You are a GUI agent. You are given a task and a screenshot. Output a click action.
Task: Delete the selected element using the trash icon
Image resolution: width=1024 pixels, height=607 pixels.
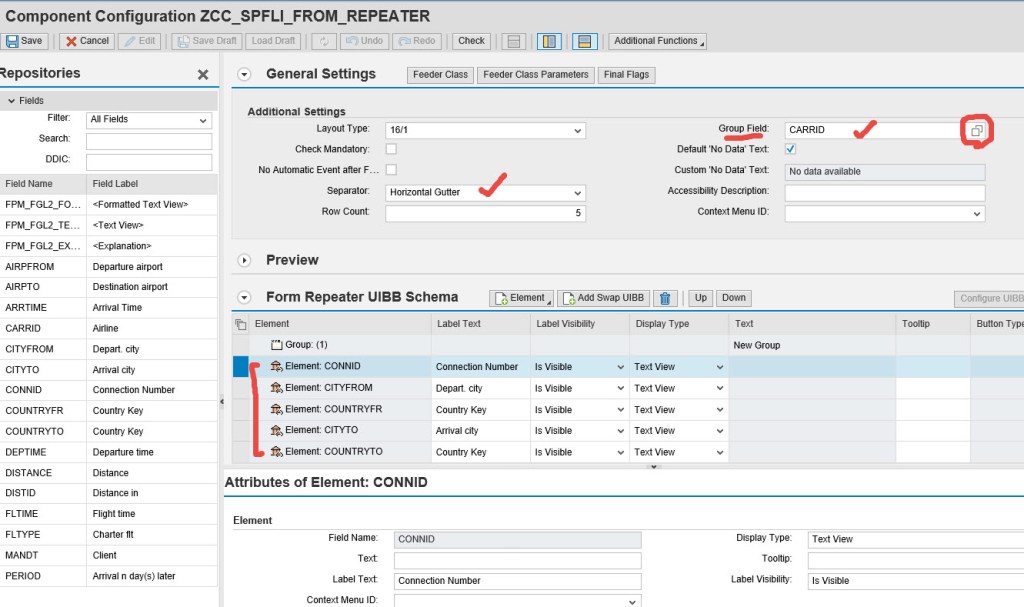pyautogui.click(x=665, y=298)
